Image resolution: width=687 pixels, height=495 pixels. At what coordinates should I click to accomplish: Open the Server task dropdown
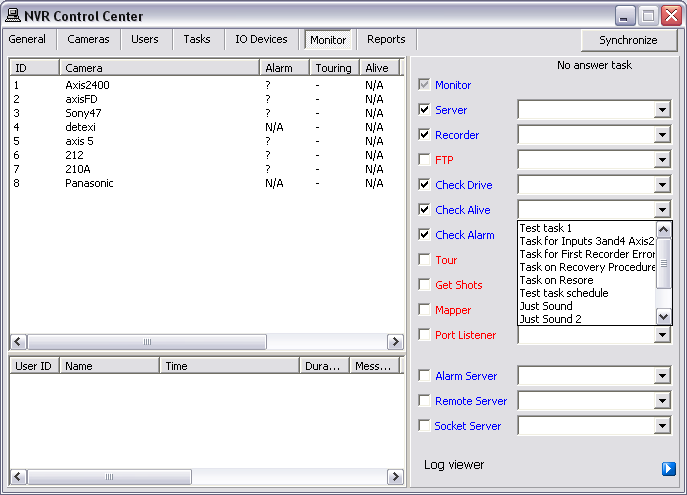coord(662,110)
